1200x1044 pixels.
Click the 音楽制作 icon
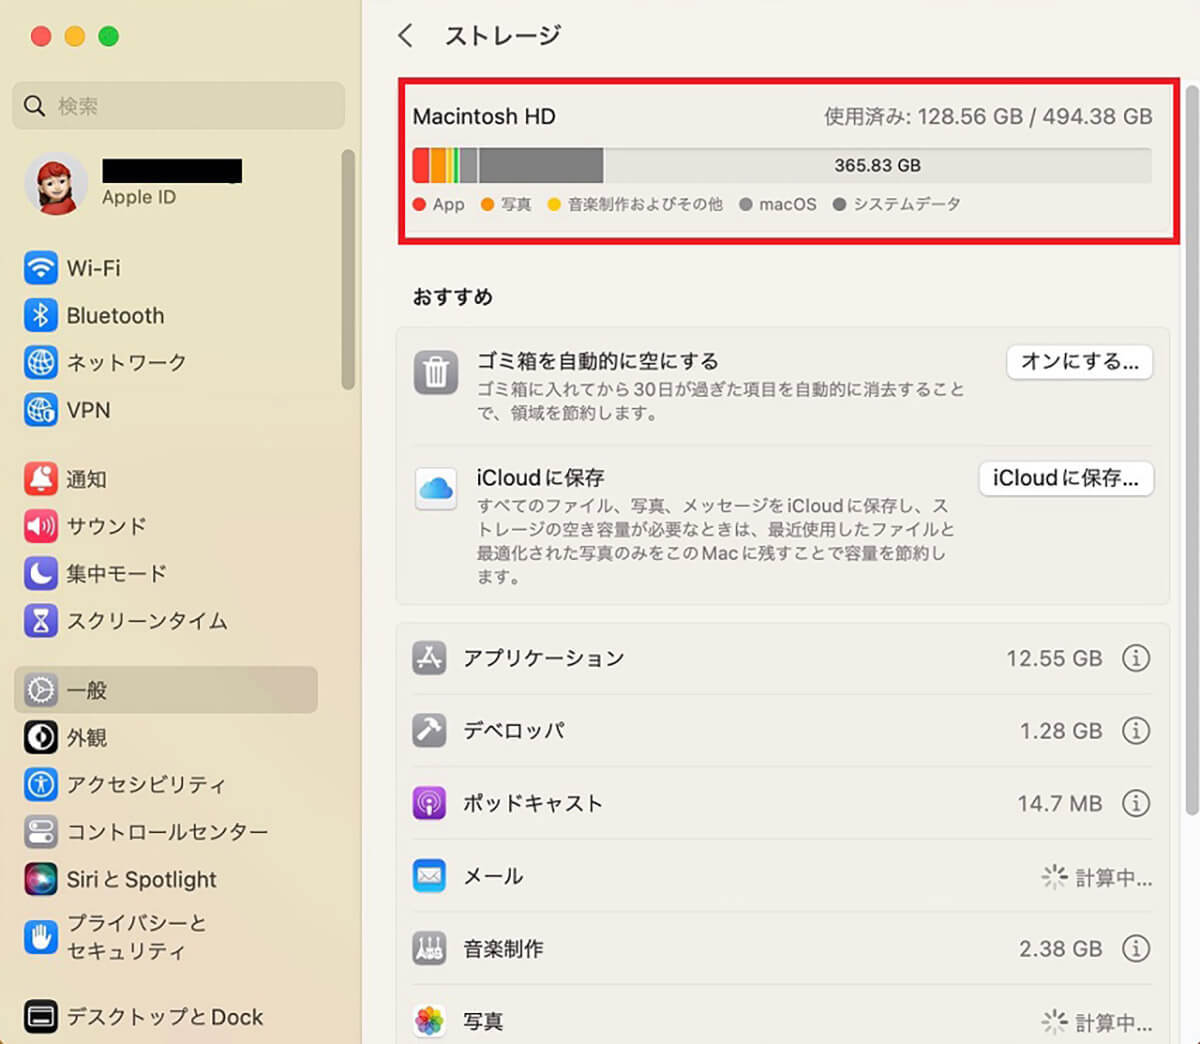(429, 948)
